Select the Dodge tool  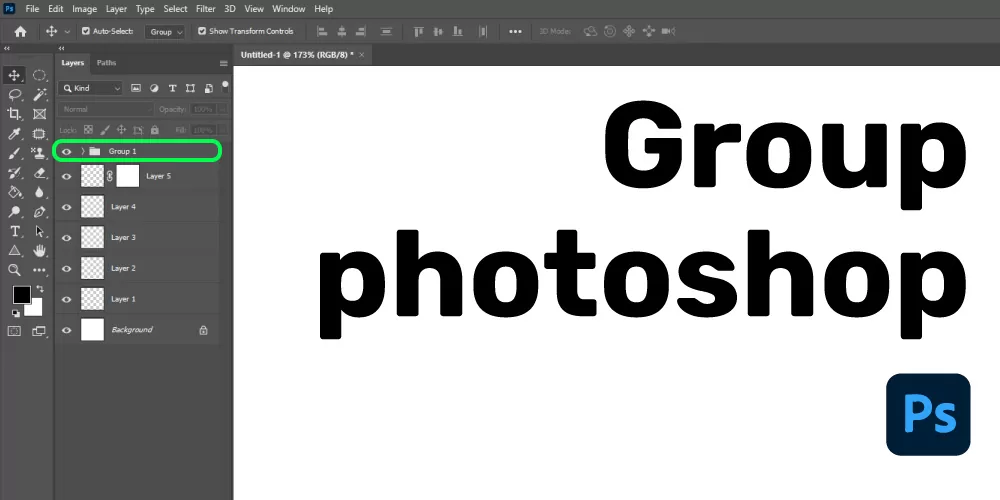tap(14, 212)
